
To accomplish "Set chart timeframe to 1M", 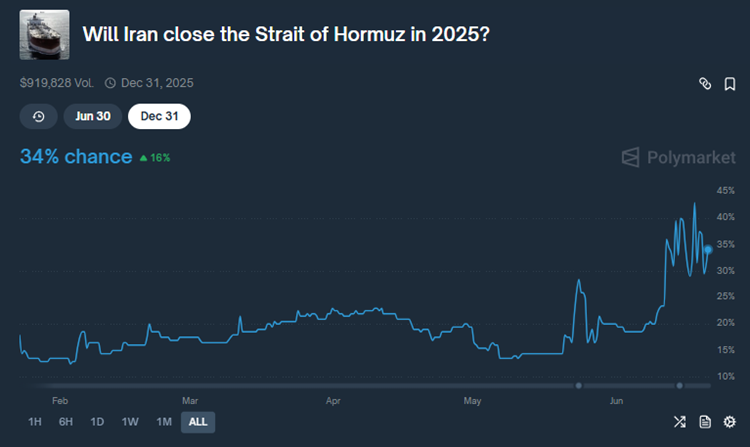I will pos(164,422).
